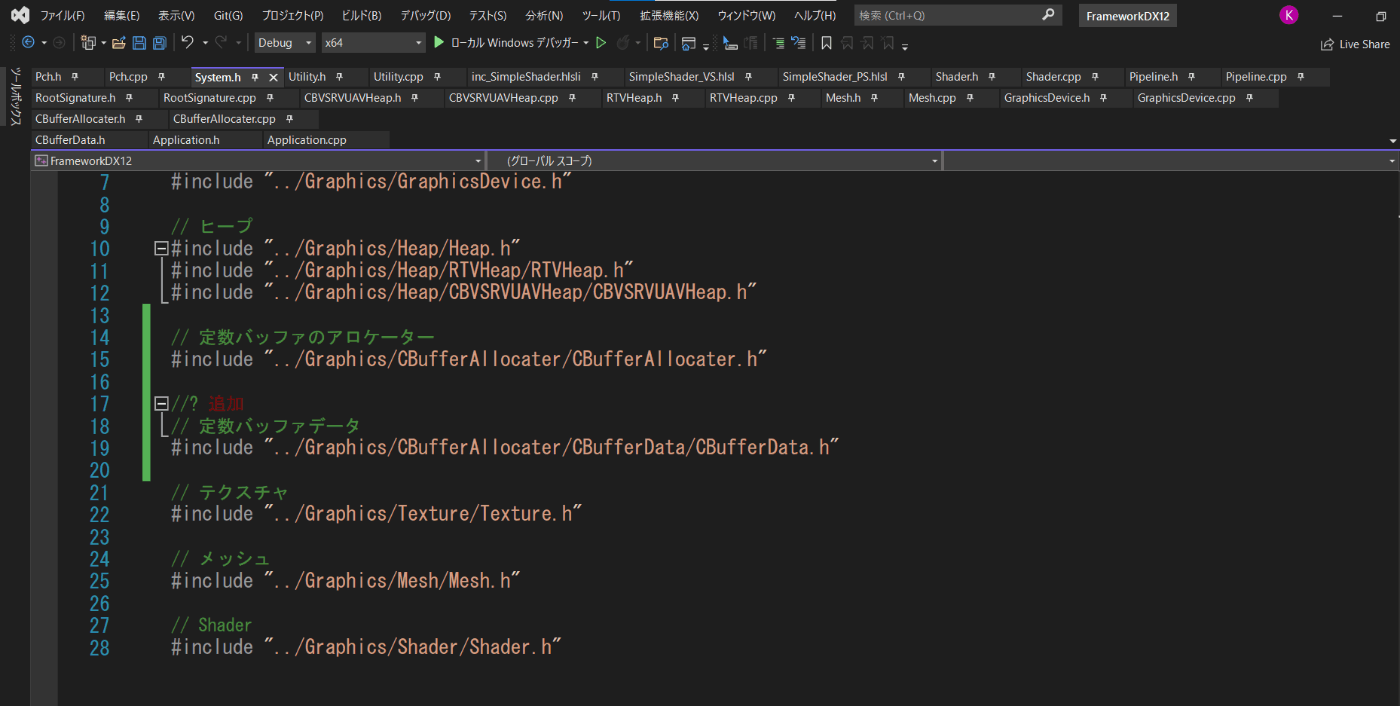Click the Live Share button label
The height and width of the screenshot is (706, 1400).
pos(1364,44)
